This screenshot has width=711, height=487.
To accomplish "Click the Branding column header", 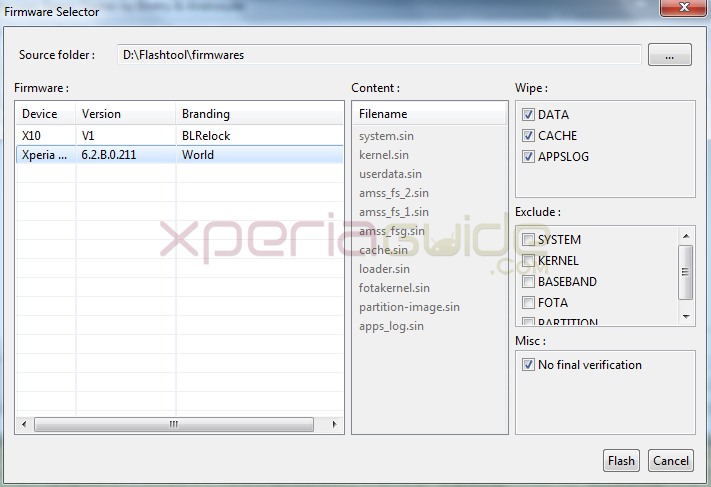I will click(x=259, y=114).
